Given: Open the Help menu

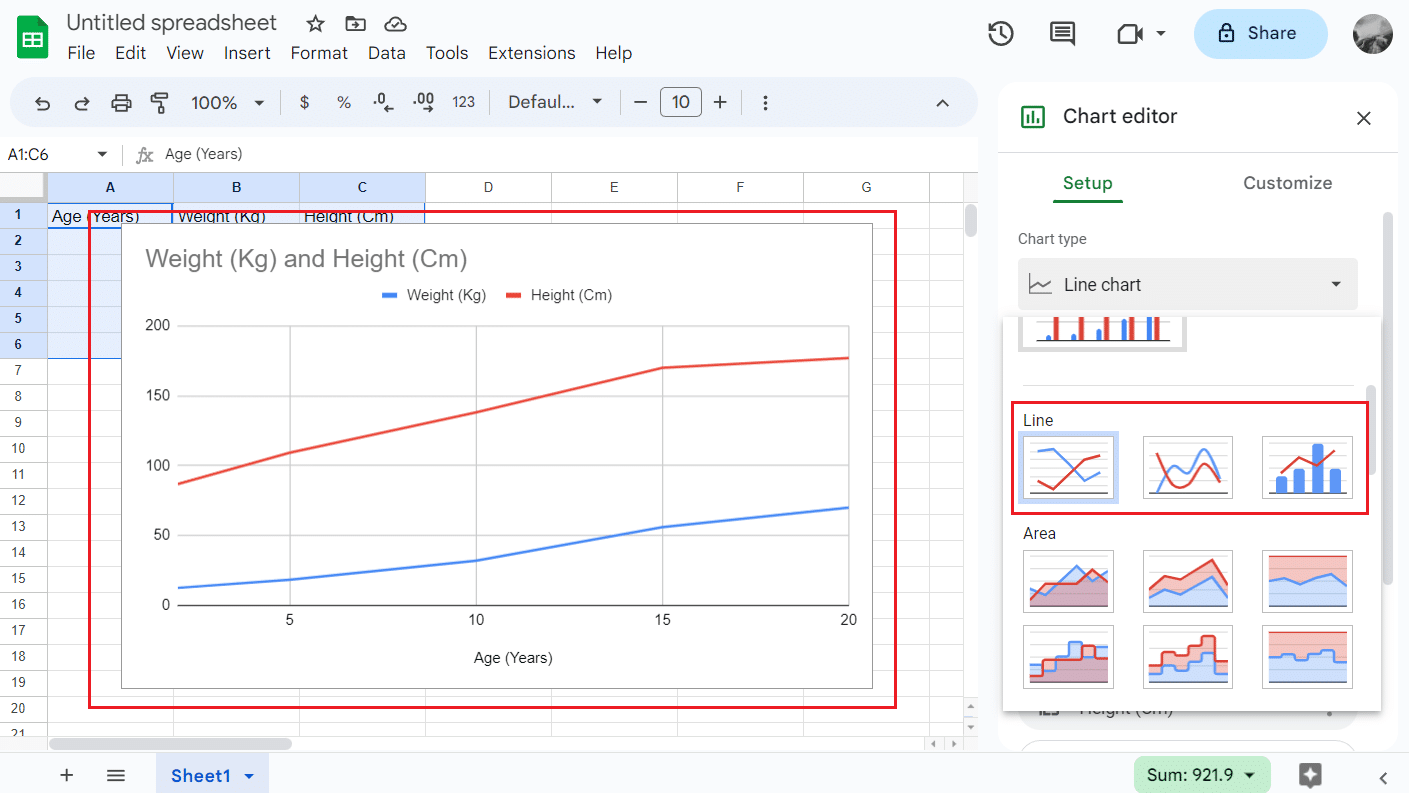Looking at the screenshot, I should pyautogui.click(x=613, y=53).
